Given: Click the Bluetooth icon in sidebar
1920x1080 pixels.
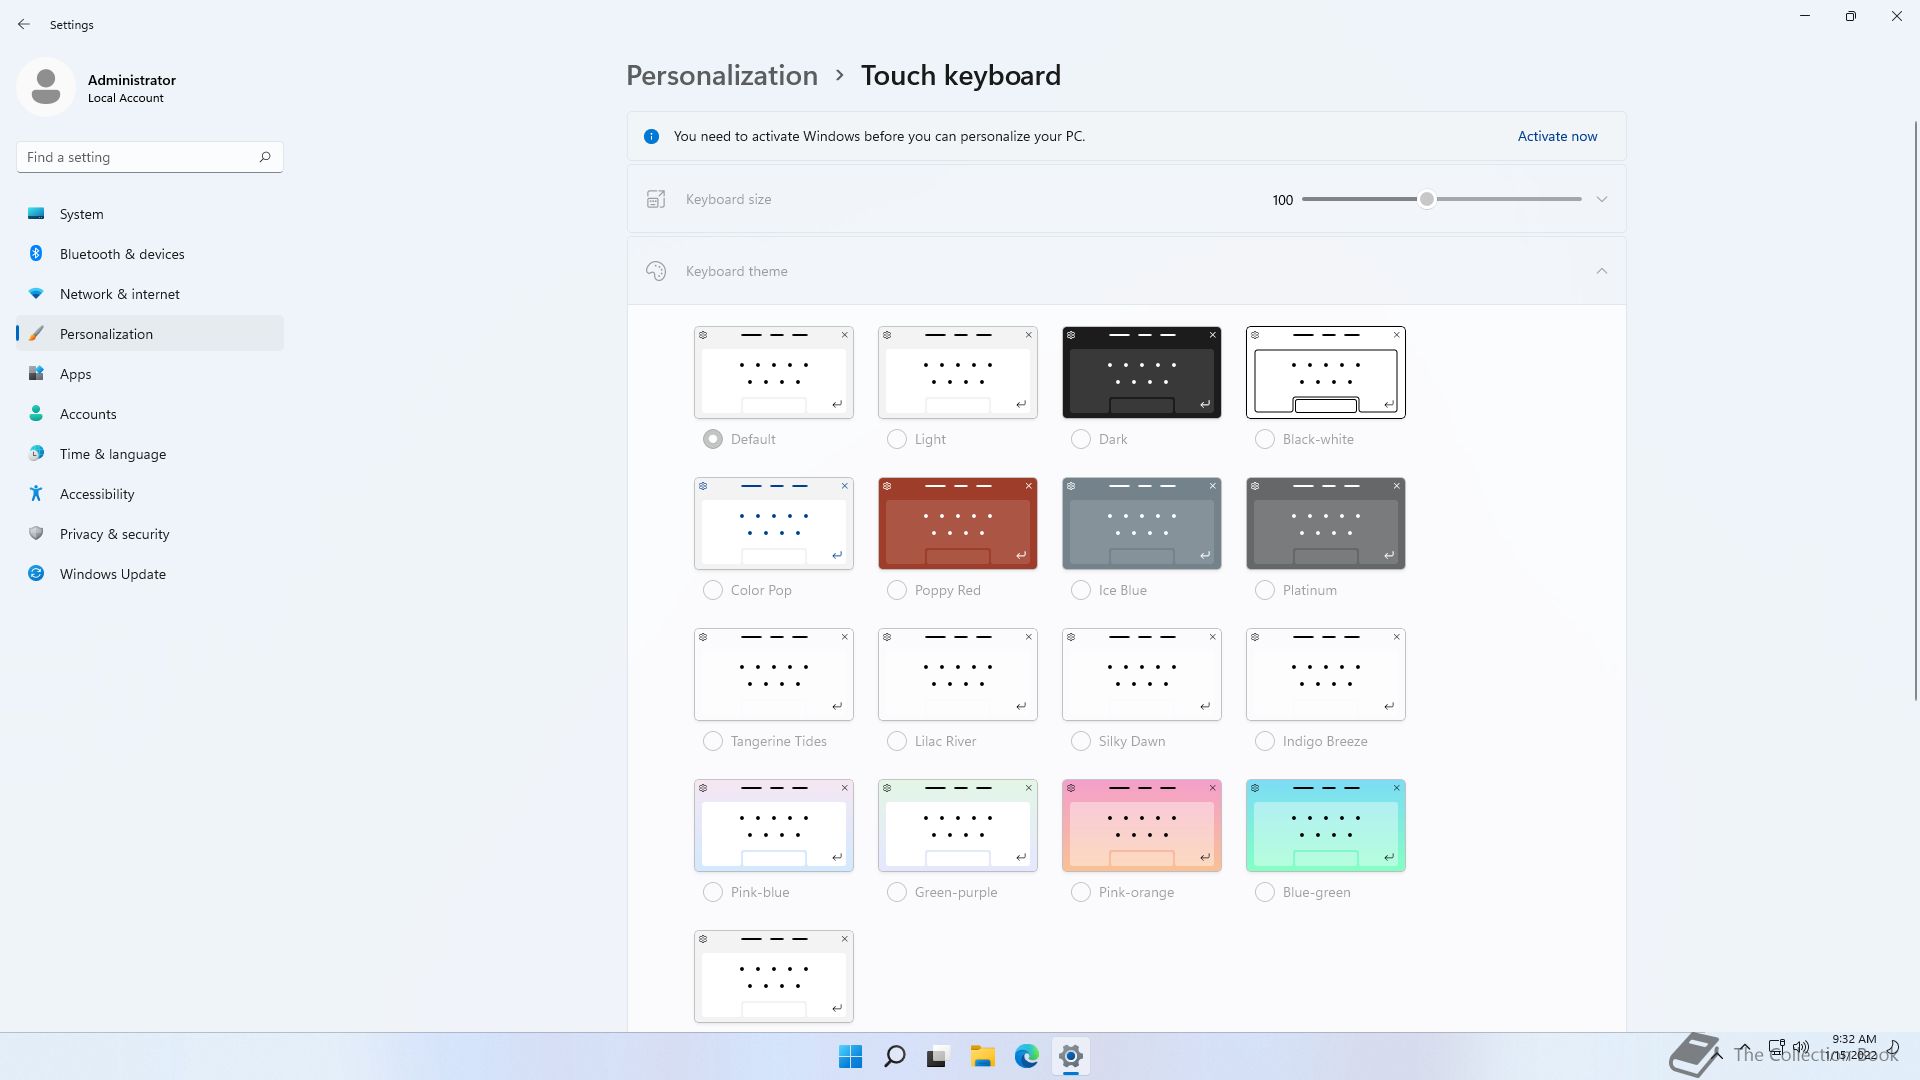Looking at the screenshot, I should point(36,254).
